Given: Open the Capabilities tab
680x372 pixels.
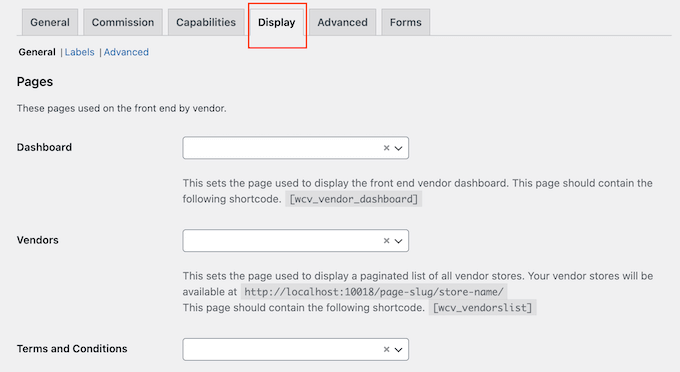Looking at the screenshot, I should point(206,22).
